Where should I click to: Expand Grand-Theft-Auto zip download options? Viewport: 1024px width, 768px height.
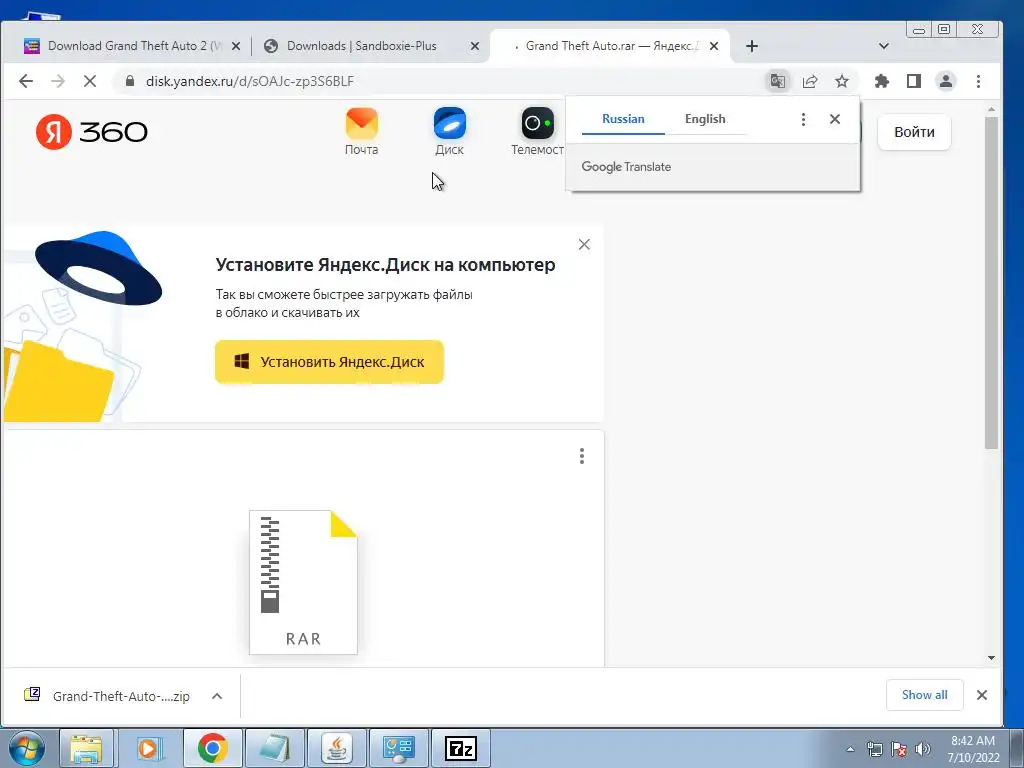[217, 696]
